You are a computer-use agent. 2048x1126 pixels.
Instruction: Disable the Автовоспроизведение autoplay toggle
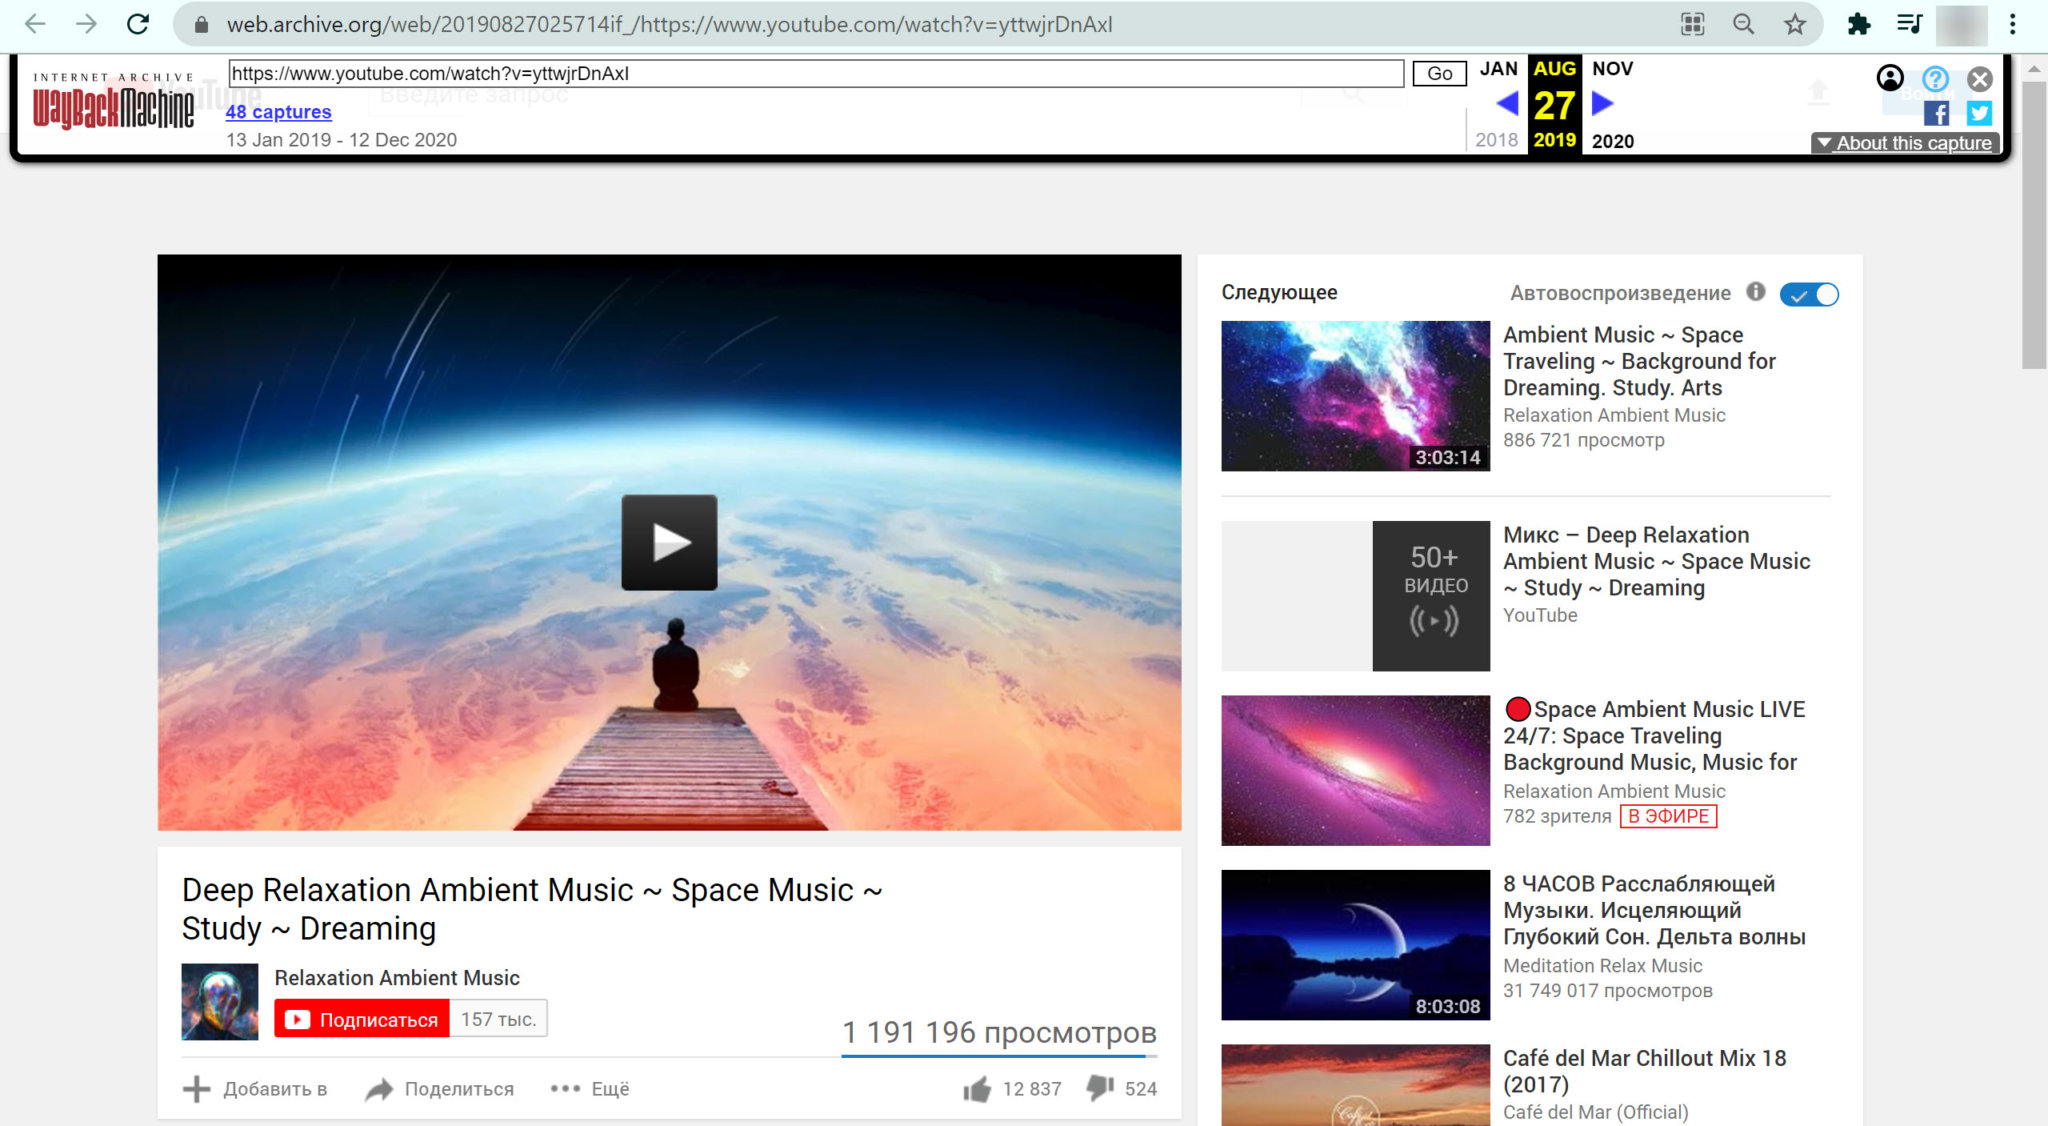(1808, 294)
